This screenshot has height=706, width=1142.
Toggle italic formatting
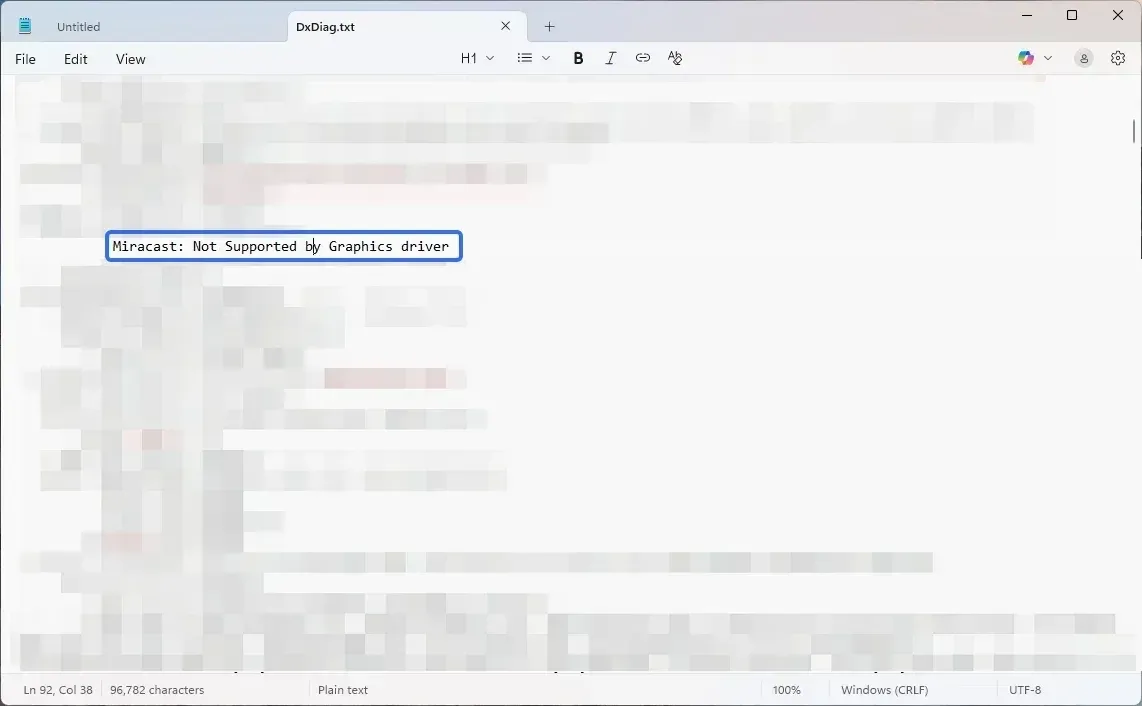[610, 58]
